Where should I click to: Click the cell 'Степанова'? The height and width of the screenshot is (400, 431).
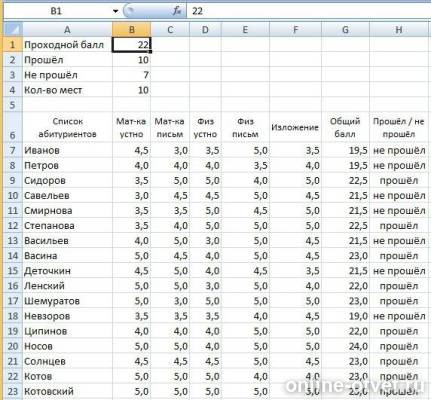pyautogui.click(x=67, y=226)
